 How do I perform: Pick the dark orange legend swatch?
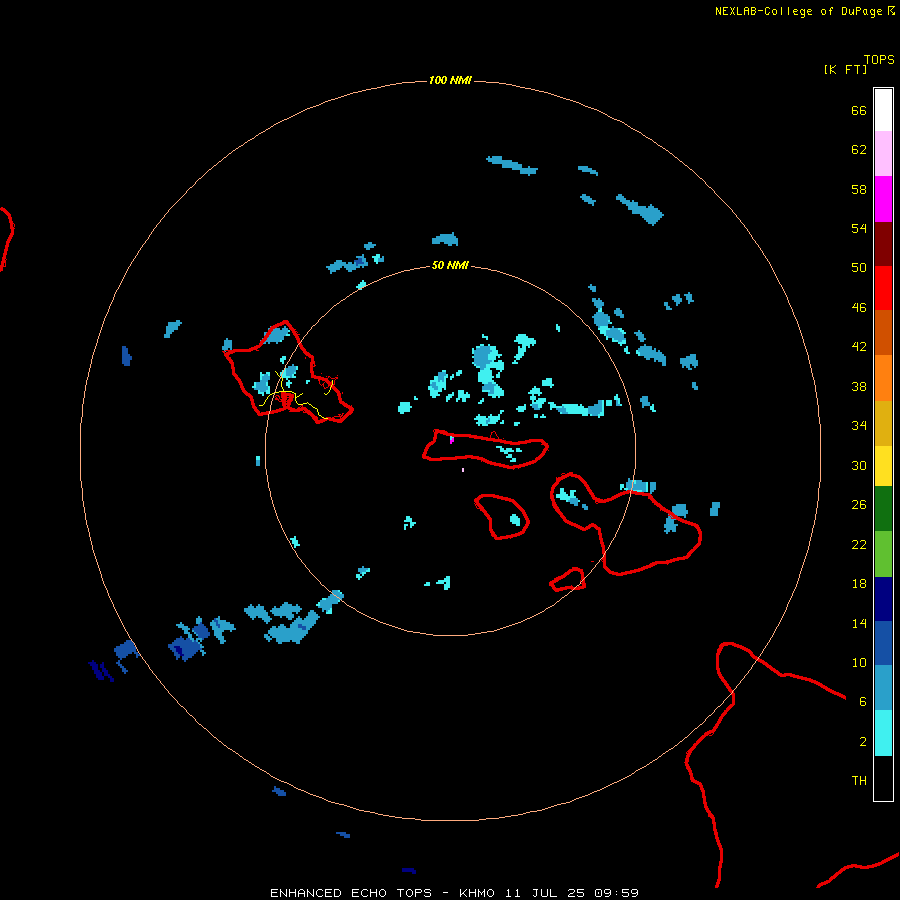click(883, 332)
